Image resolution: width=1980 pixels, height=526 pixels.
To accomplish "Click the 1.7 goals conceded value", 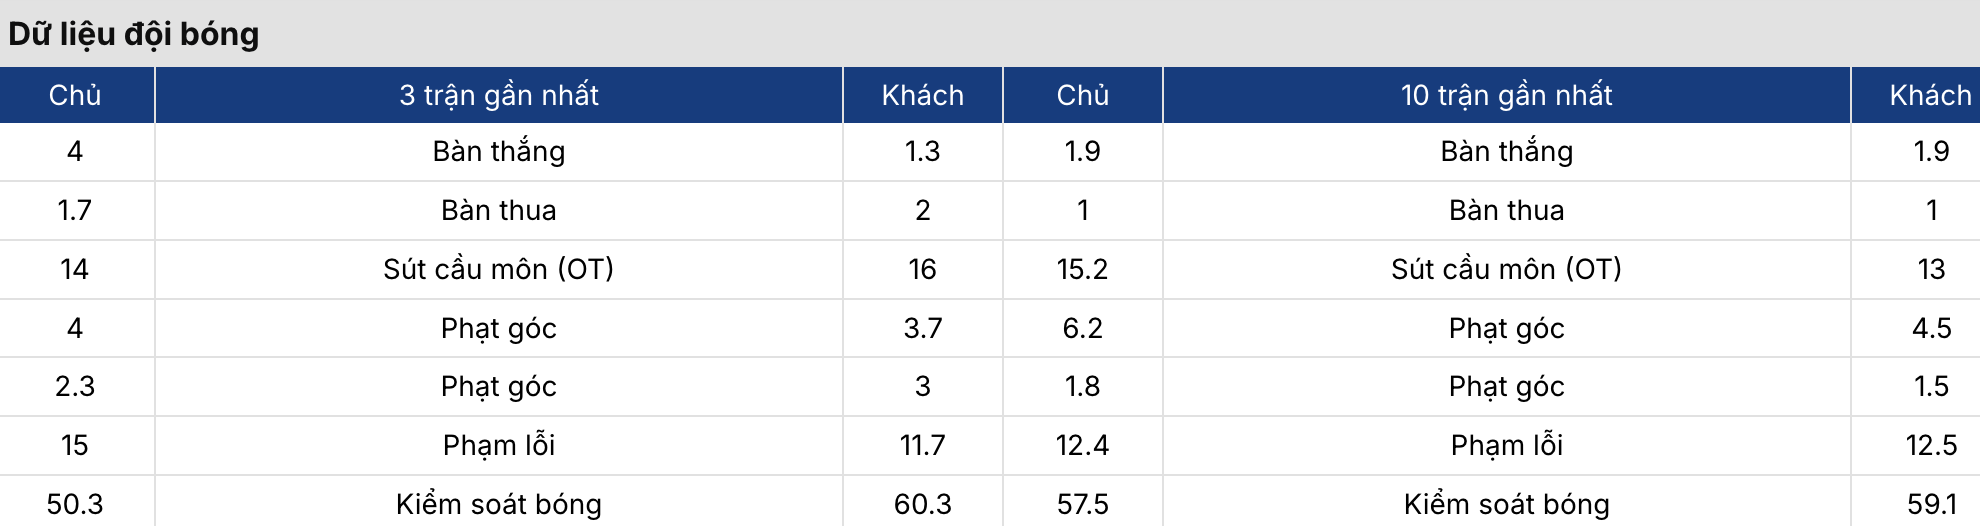I will pos(75,210).
